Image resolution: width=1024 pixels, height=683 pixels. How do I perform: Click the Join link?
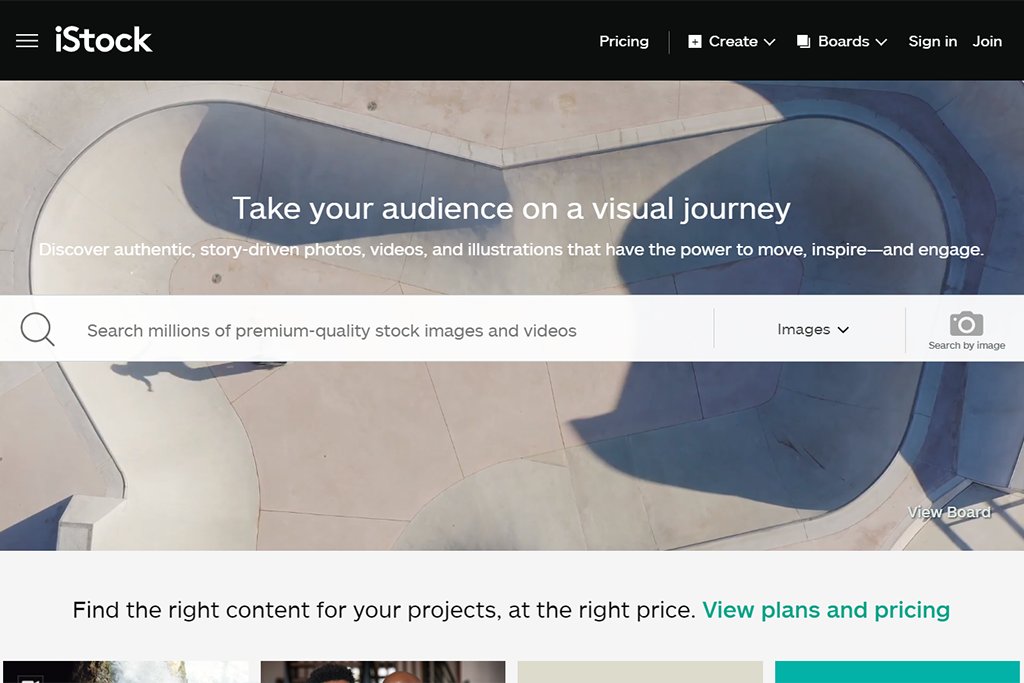click(x=987, y=41)
